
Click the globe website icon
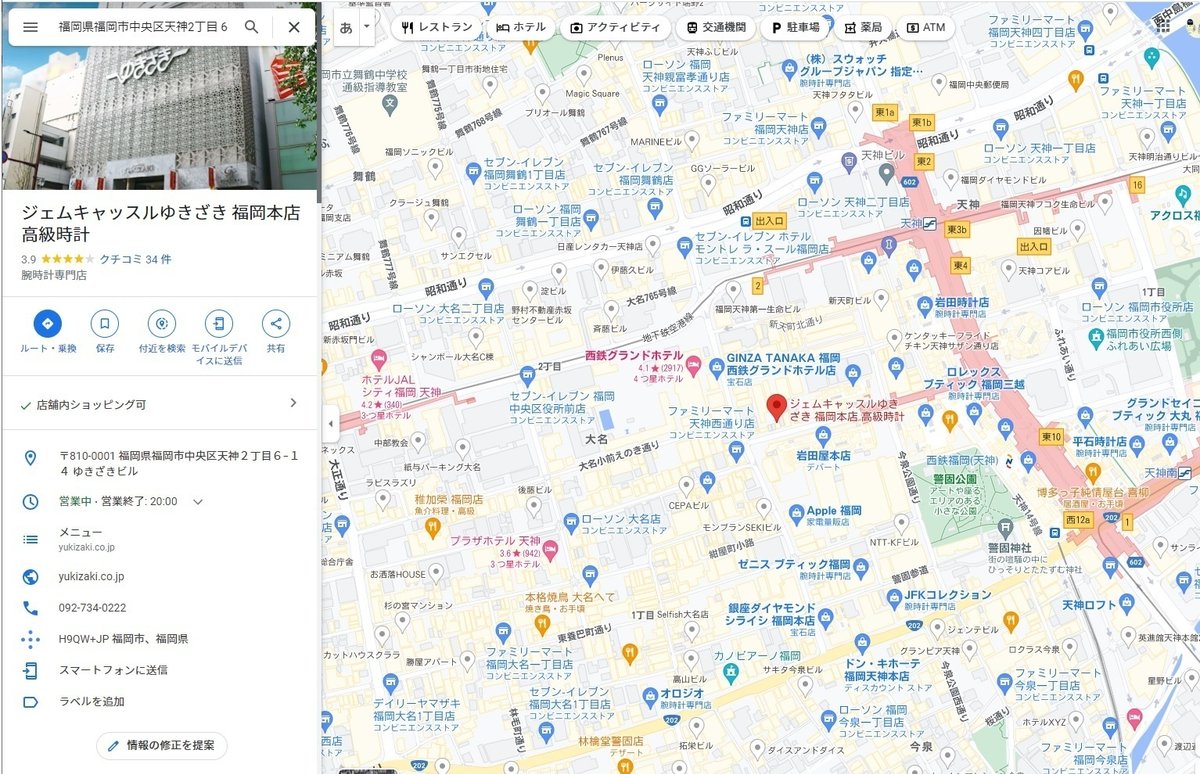pyautogui.click(x=30, y=577)
